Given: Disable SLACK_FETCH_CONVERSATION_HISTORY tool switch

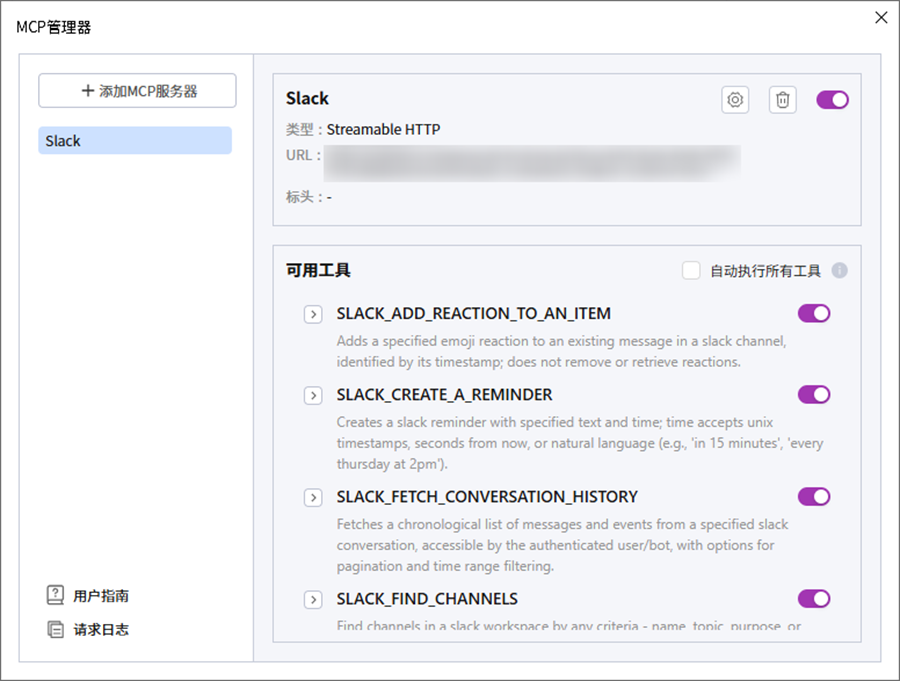Looking at the screenshot, I should coord(814,497).
